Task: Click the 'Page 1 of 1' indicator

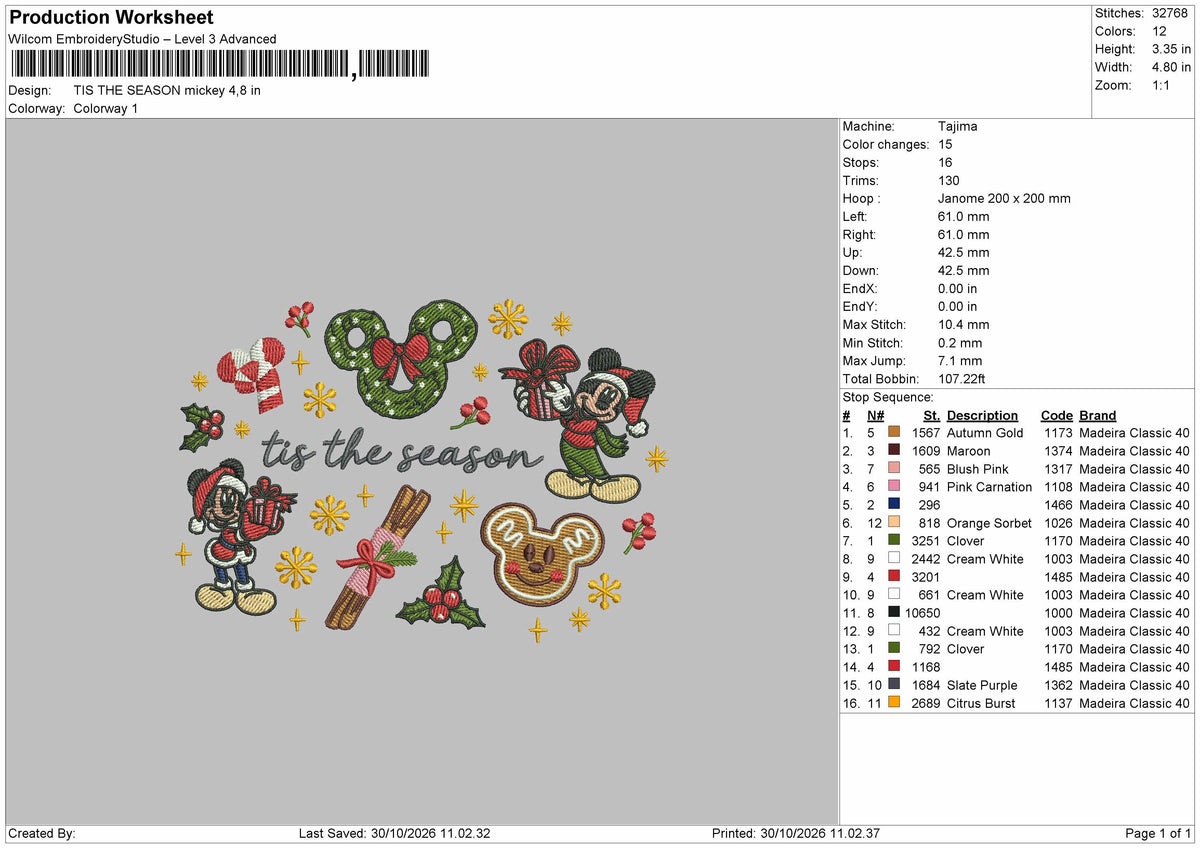Action: coord(1158,833)
